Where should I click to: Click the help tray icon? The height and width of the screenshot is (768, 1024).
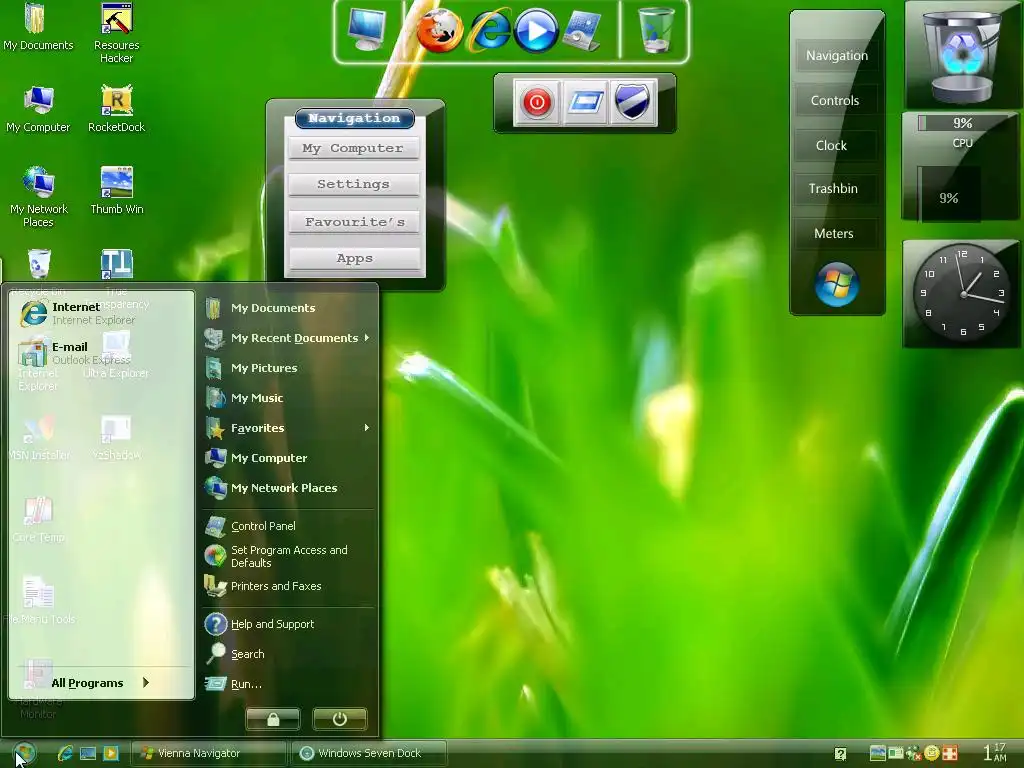pyautogui.click(x=840, y=754)
